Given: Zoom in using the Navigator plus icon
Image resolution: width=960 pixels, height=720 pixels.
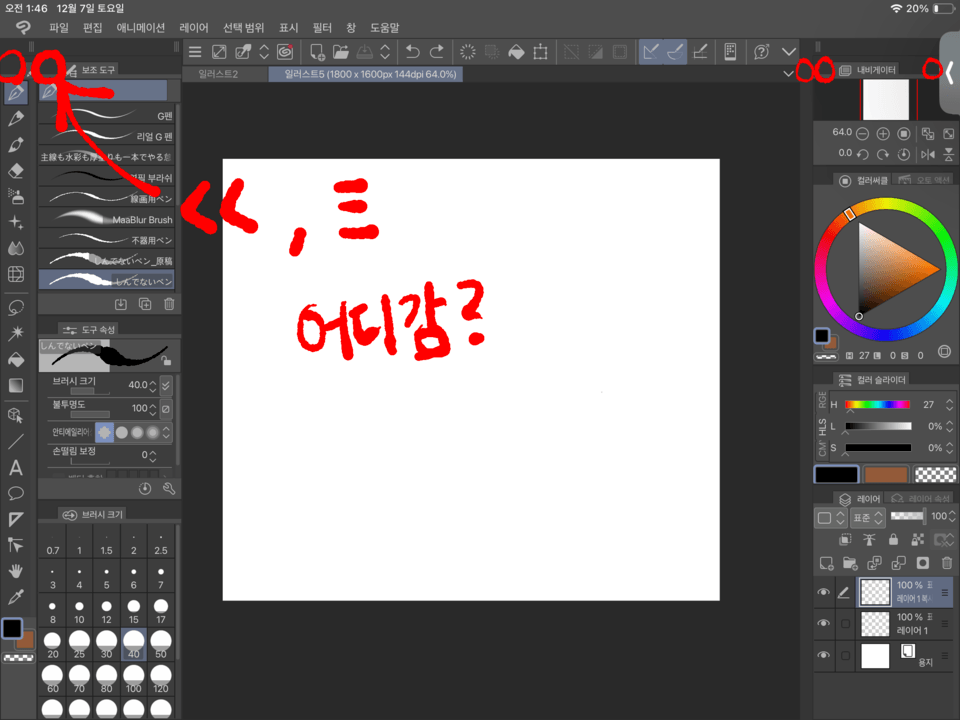Looking at the screenshot, I should 883,133.
